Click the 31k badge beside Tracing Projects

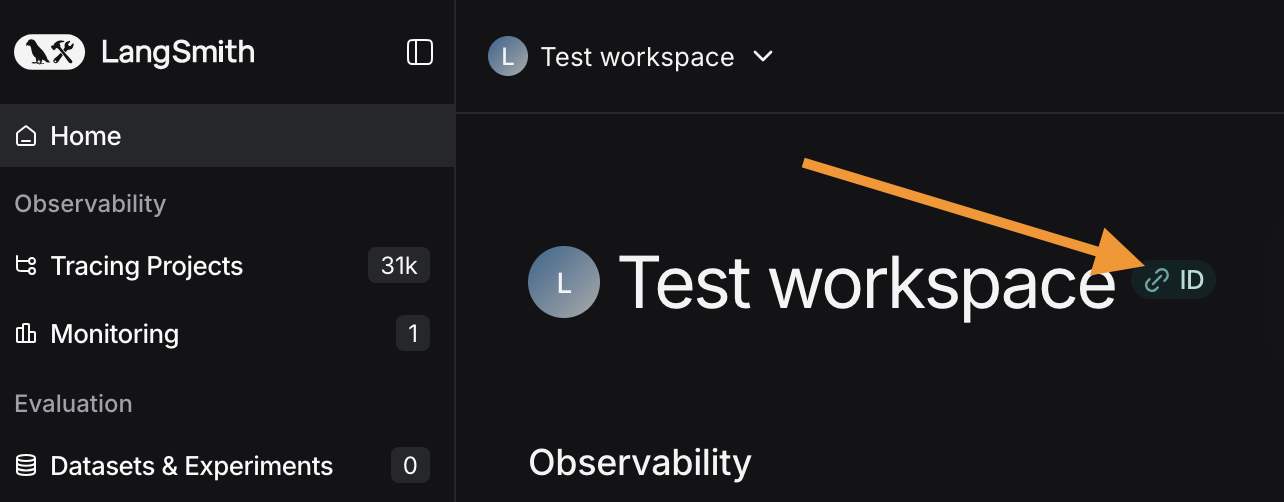[399, 266]
